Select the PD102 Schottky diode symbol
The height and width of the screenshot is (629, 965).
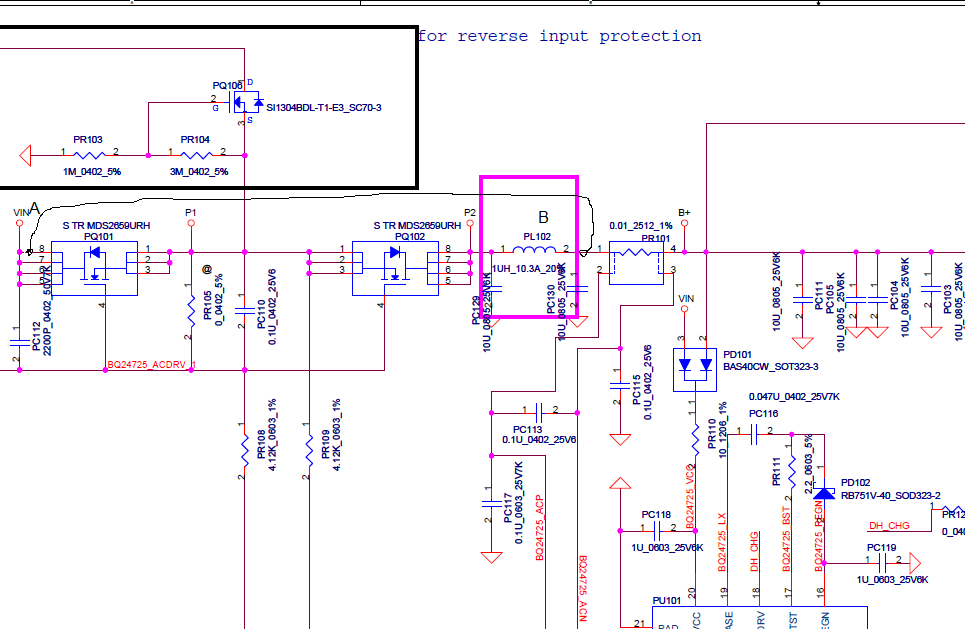[824, 494]
